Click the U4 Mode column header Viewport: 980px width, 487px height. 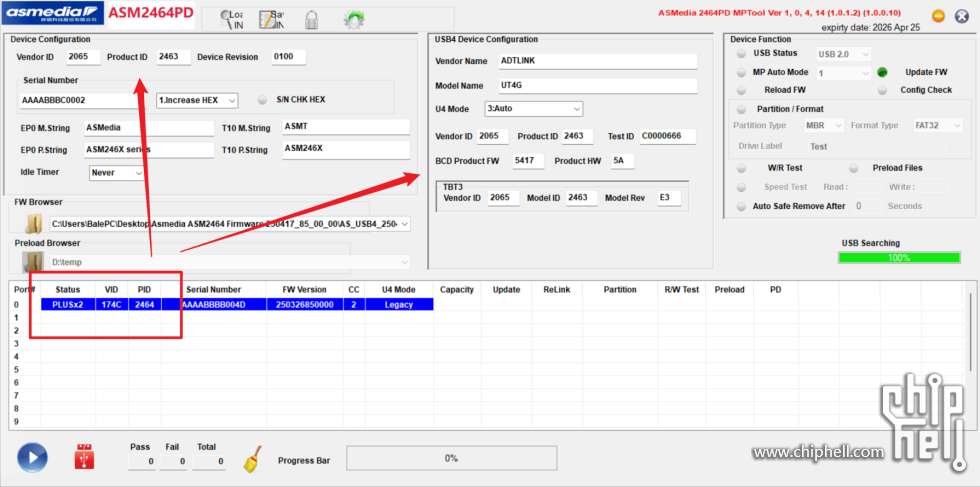tap(399, 289)
